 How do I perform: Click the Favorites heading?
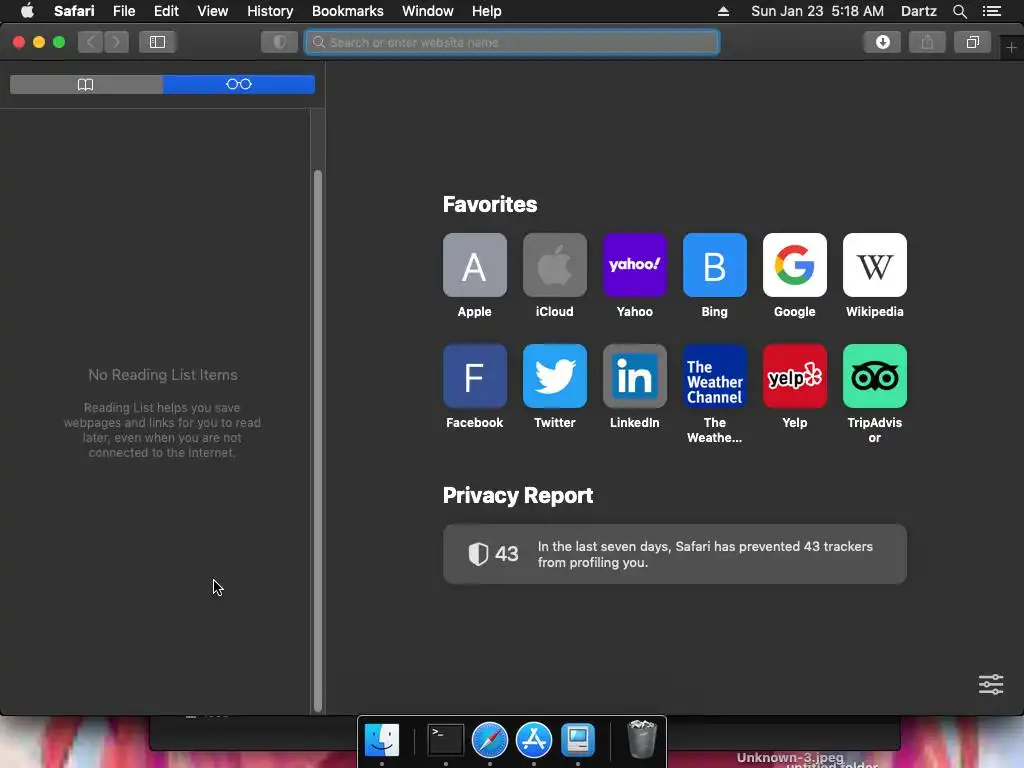click(x=490, y=204)
